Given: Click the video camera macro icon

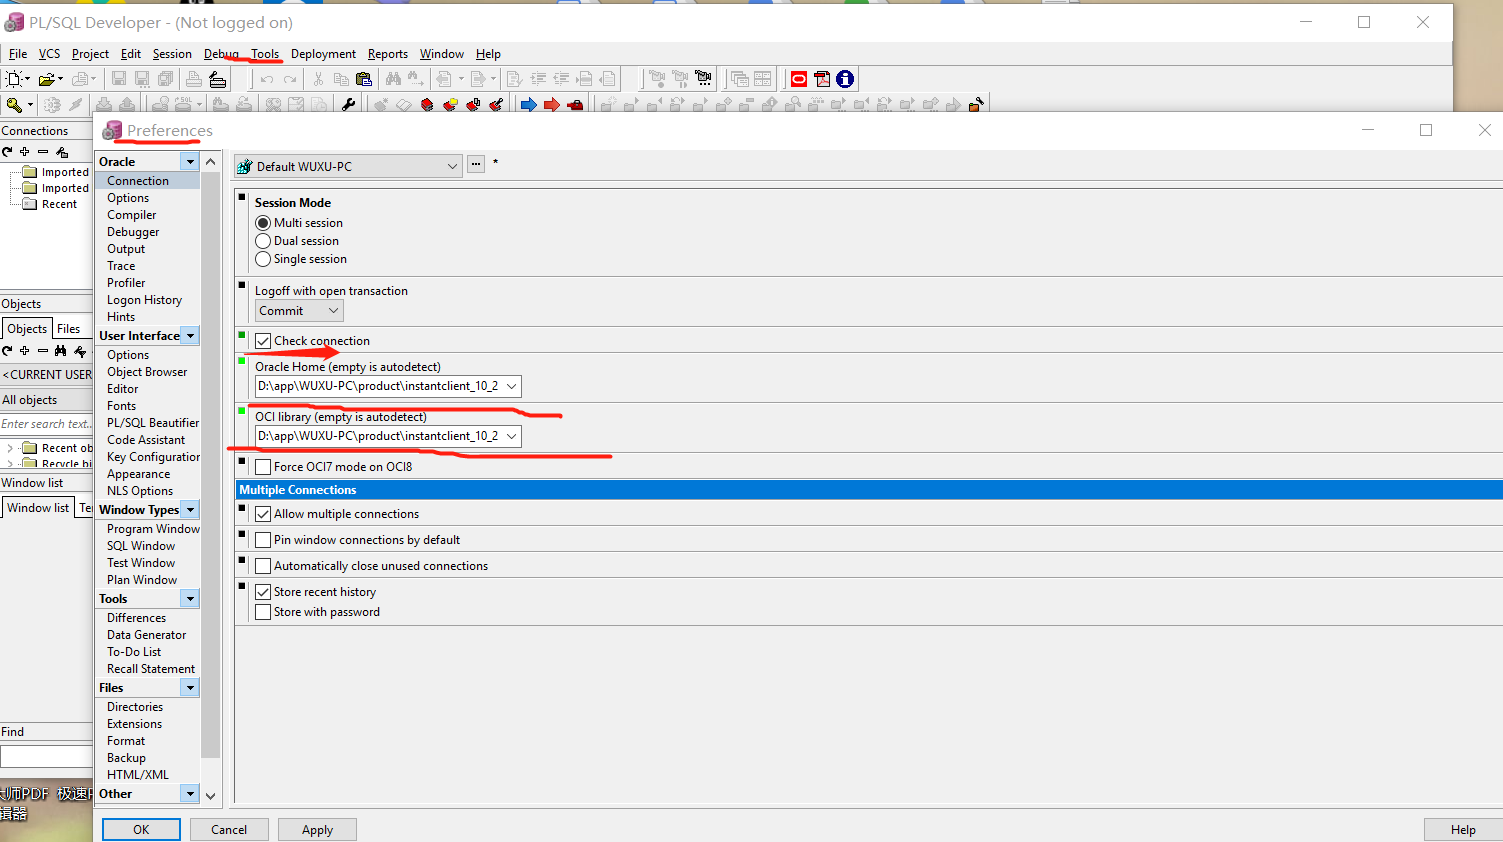Looking at the screenshot, I should [x=702, y=78].
